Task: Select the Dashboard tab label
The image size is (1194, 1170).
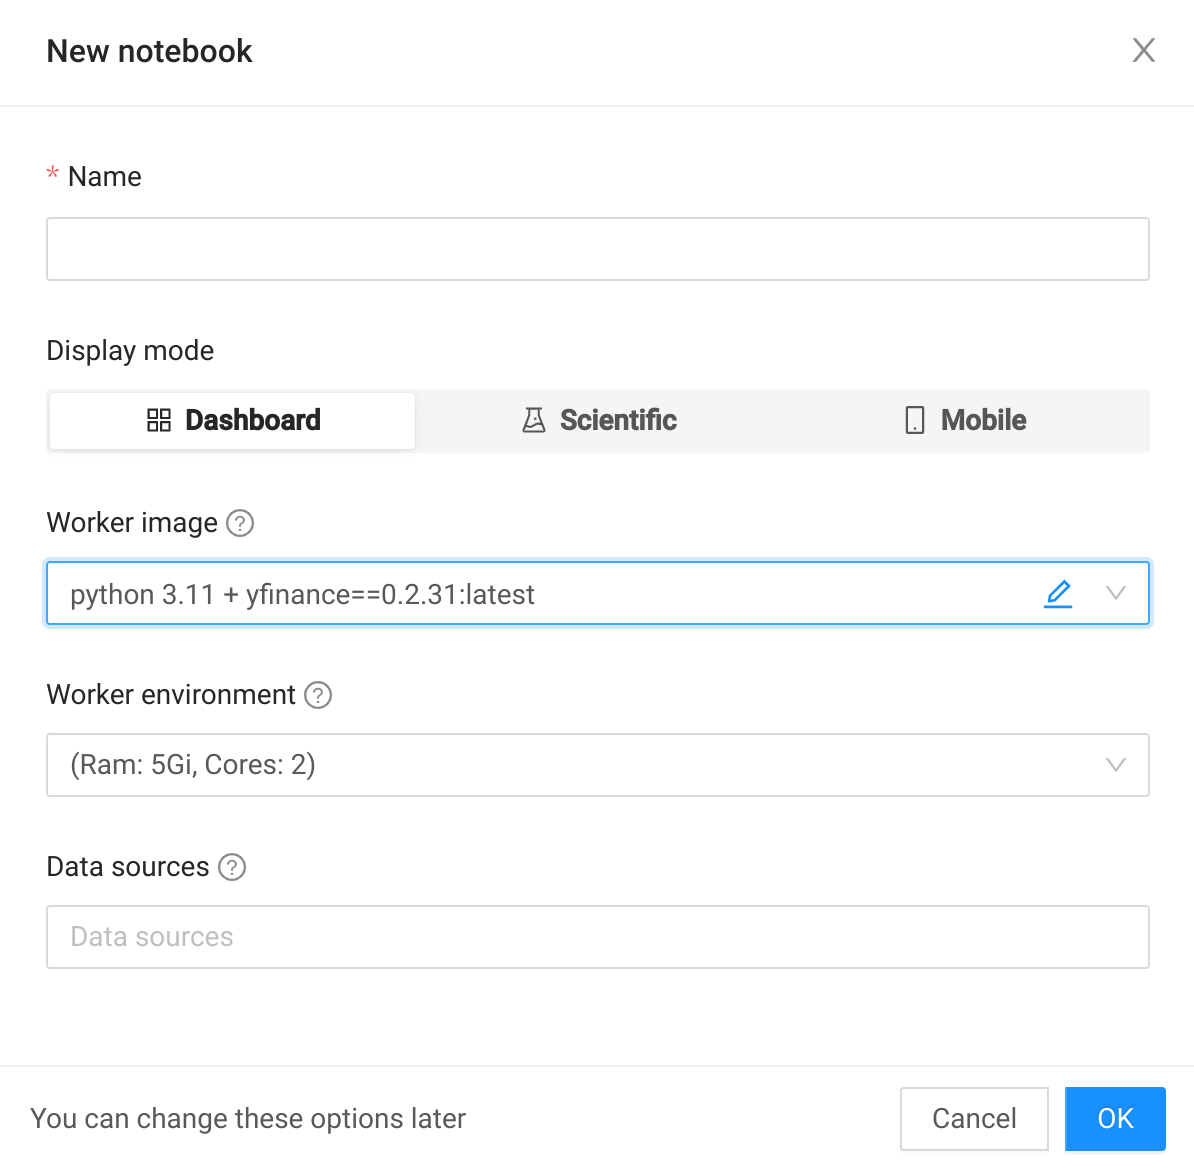Action: tap(253, 420)
